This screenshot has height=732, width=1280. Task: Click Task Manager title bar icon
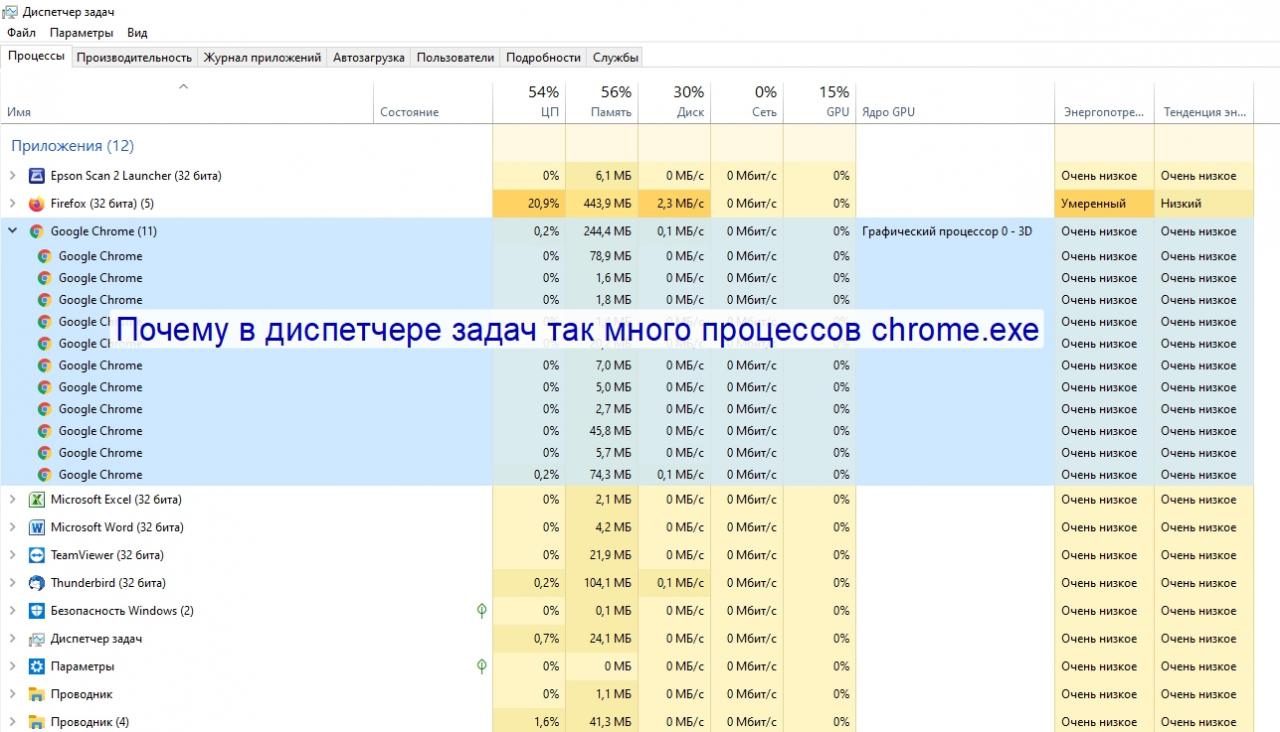(x=10, y=12)
